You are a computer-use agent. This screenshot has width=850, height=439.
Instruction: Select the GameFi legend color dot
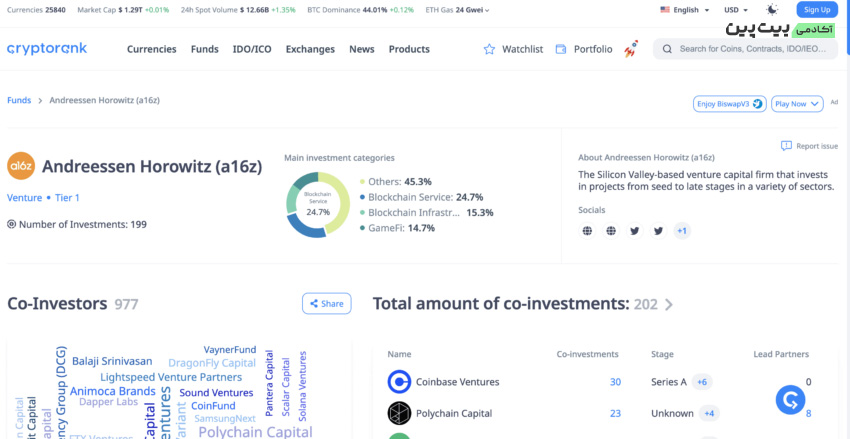pos(362,229)
